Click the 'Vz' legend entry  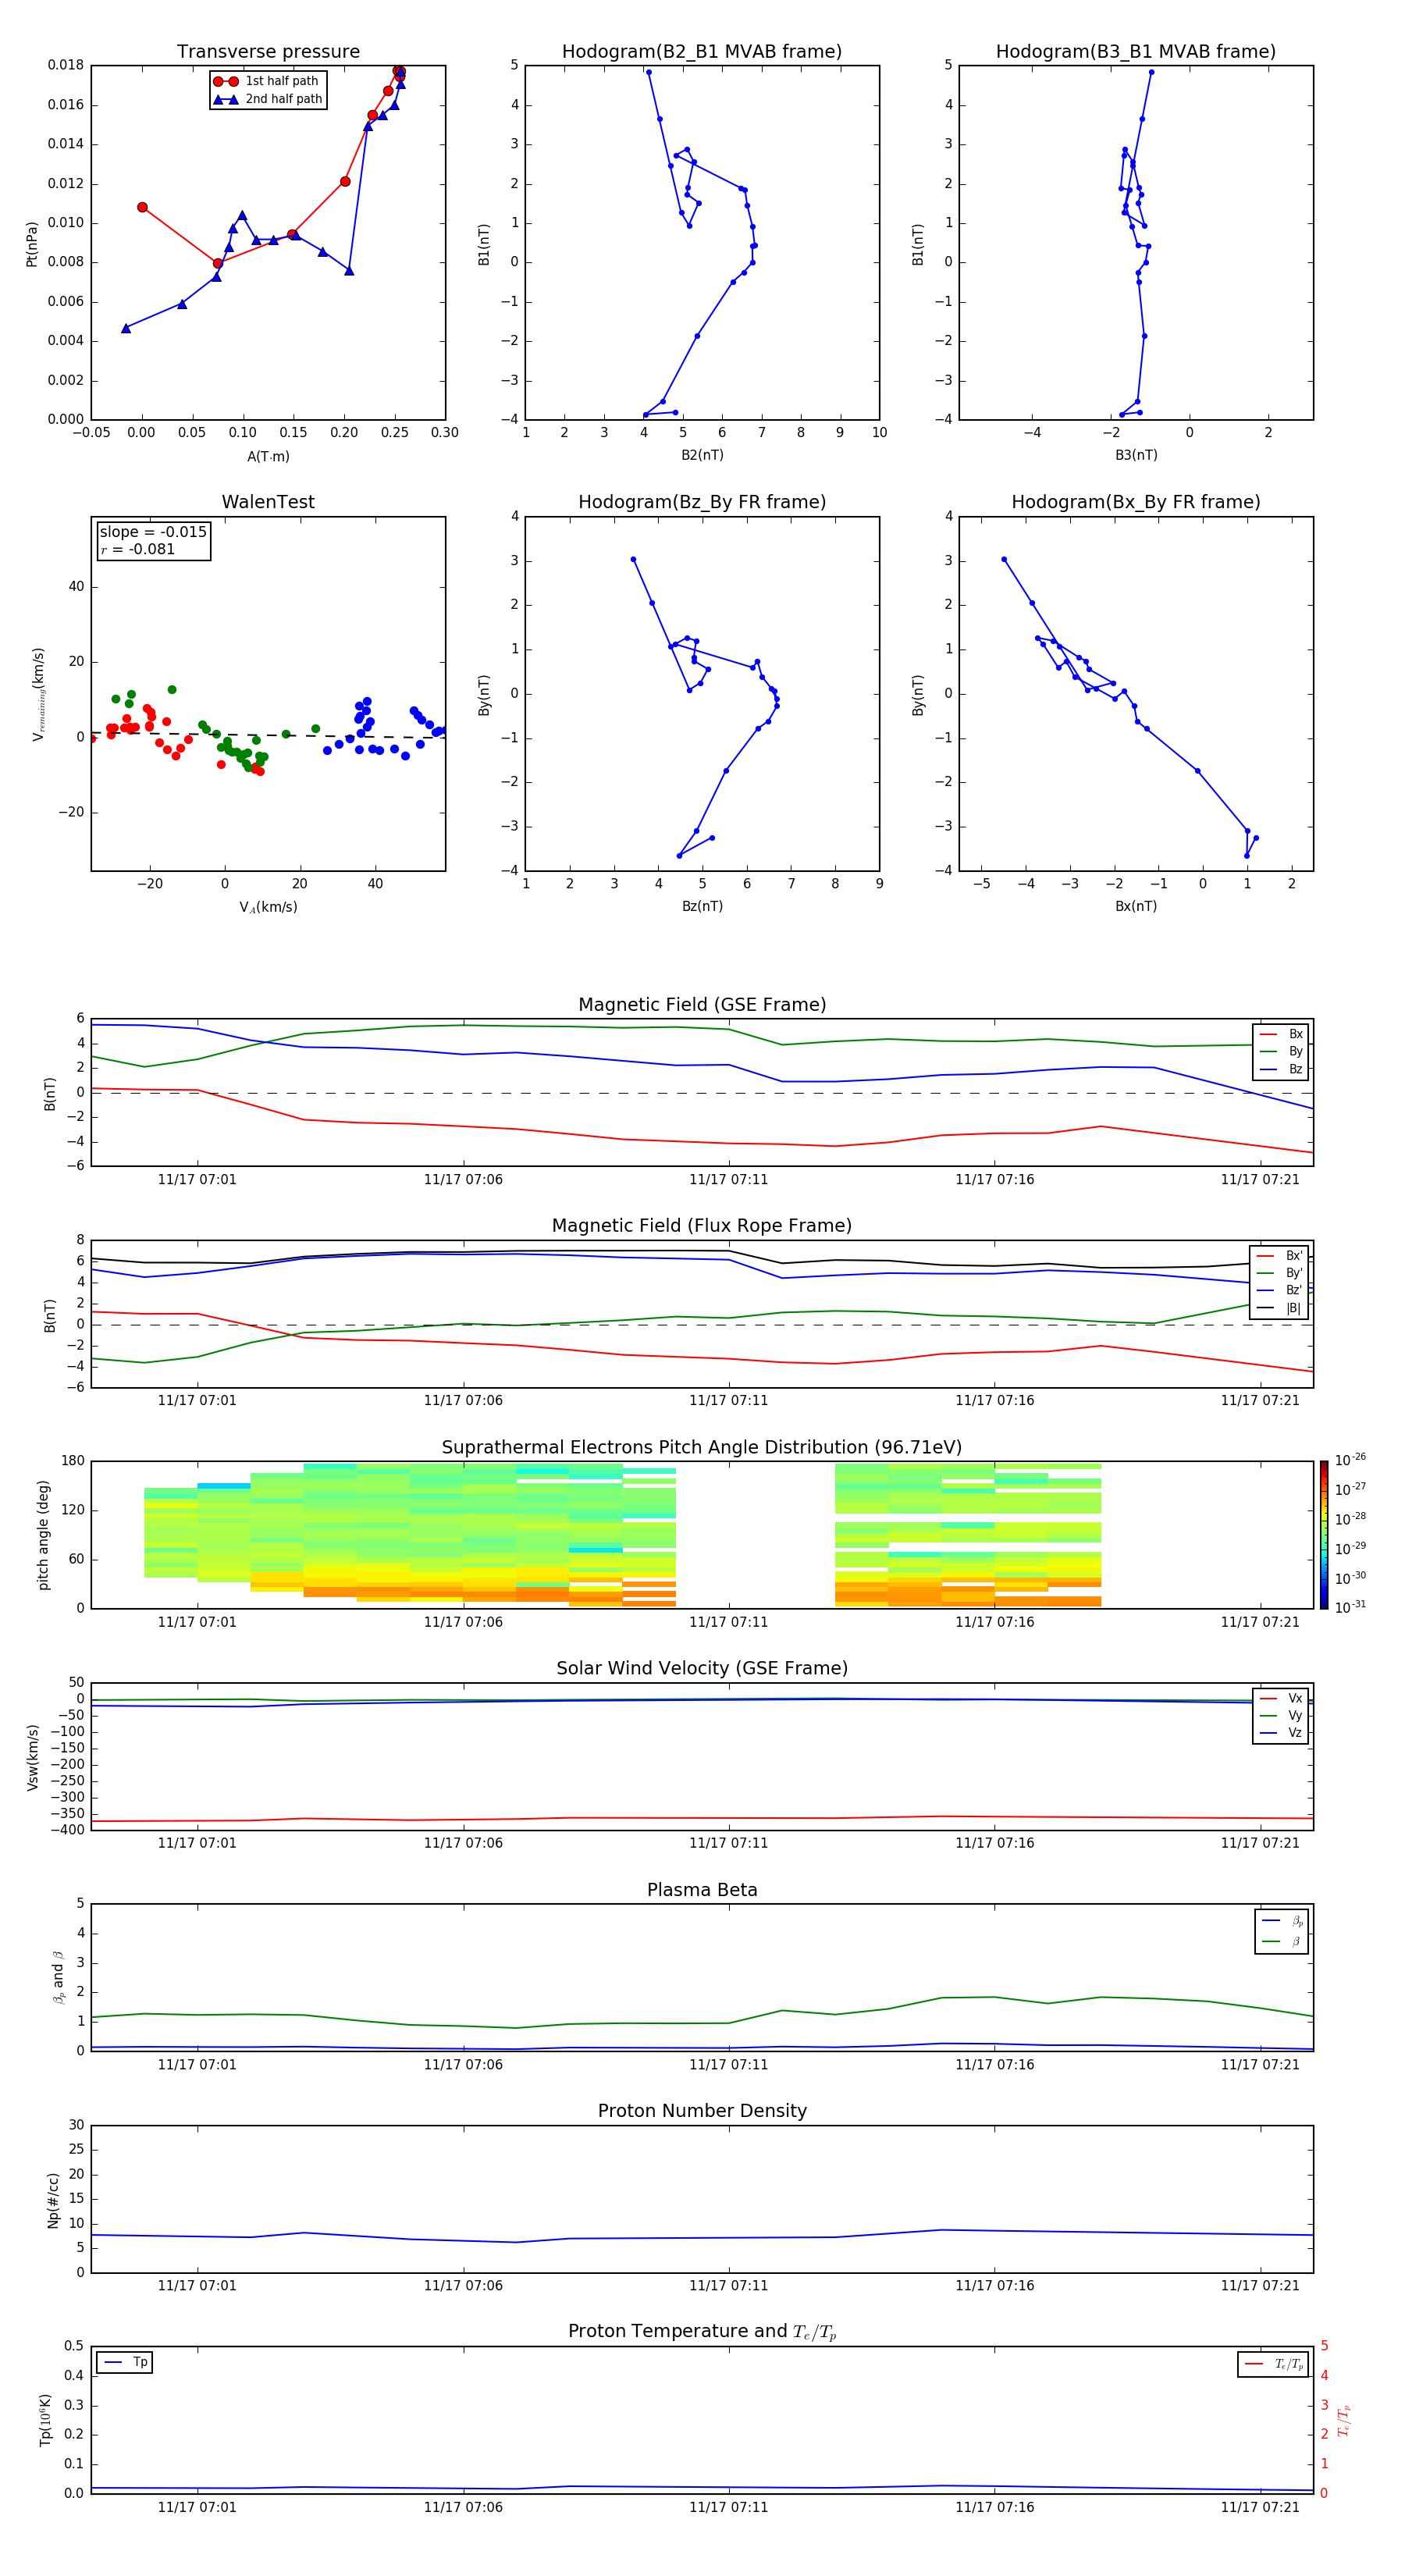[x=1281, y=1733]
